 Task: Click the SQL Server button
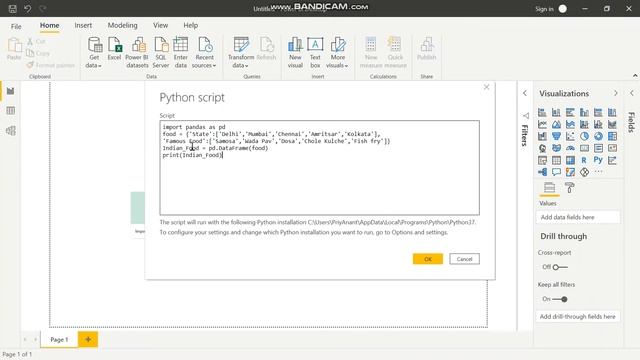click(161, 53)
